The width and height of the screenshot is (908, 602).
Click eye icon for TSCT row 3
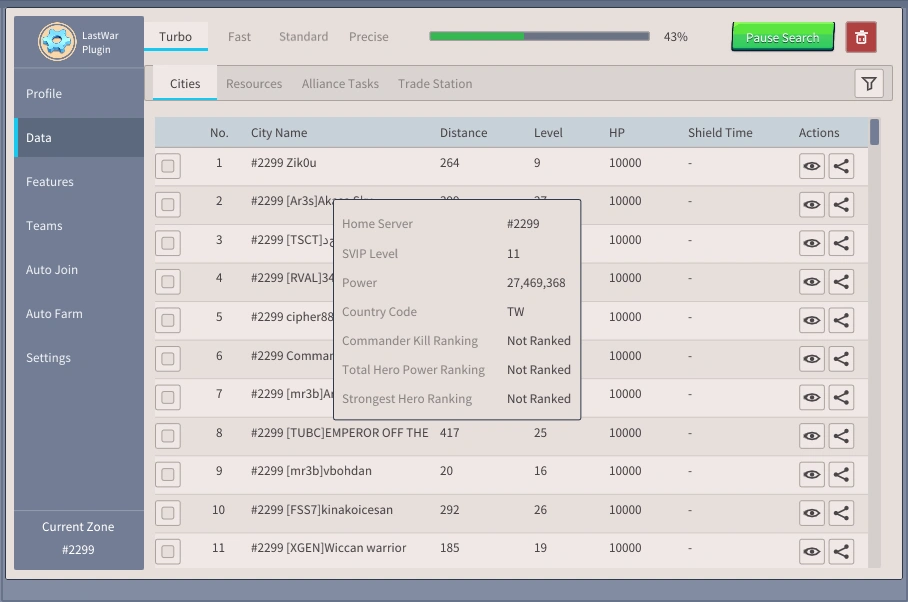812,243
